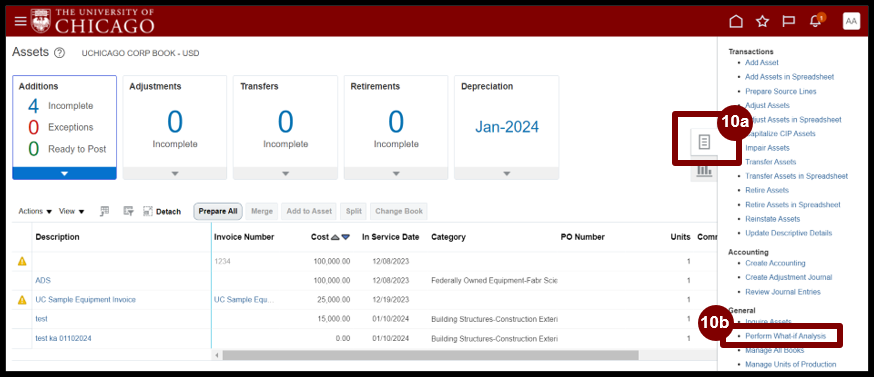874x377 pixels.
Task: Select the Adjustments infotile
Action: (175, 128)
